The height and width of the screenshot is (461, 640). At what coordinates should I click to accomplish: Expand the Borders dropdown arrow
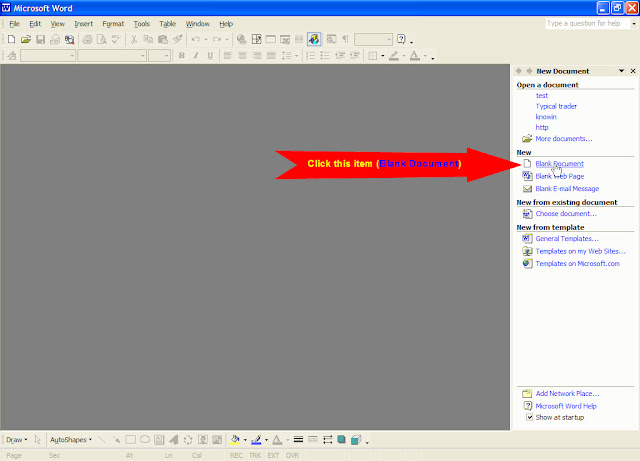pyautogui.click(x=382, y=56)
